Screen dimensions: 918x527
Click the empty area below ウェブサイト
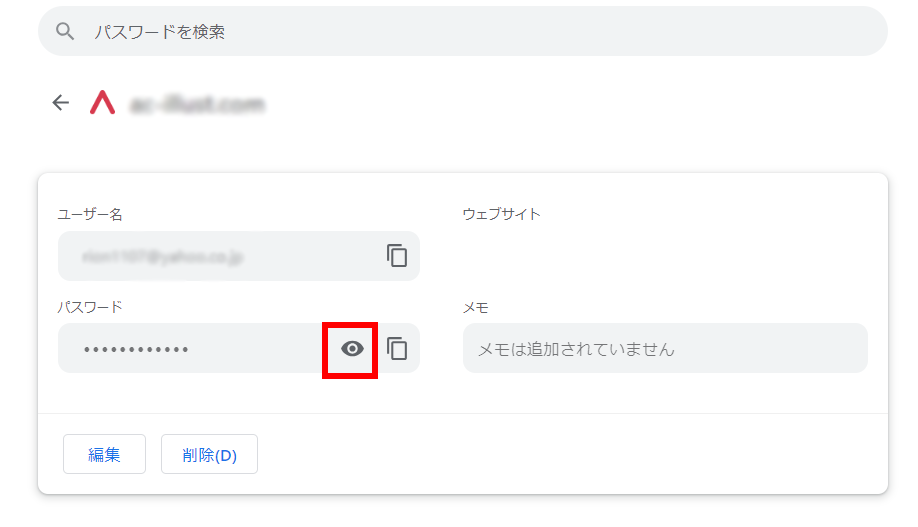[660, 256]
